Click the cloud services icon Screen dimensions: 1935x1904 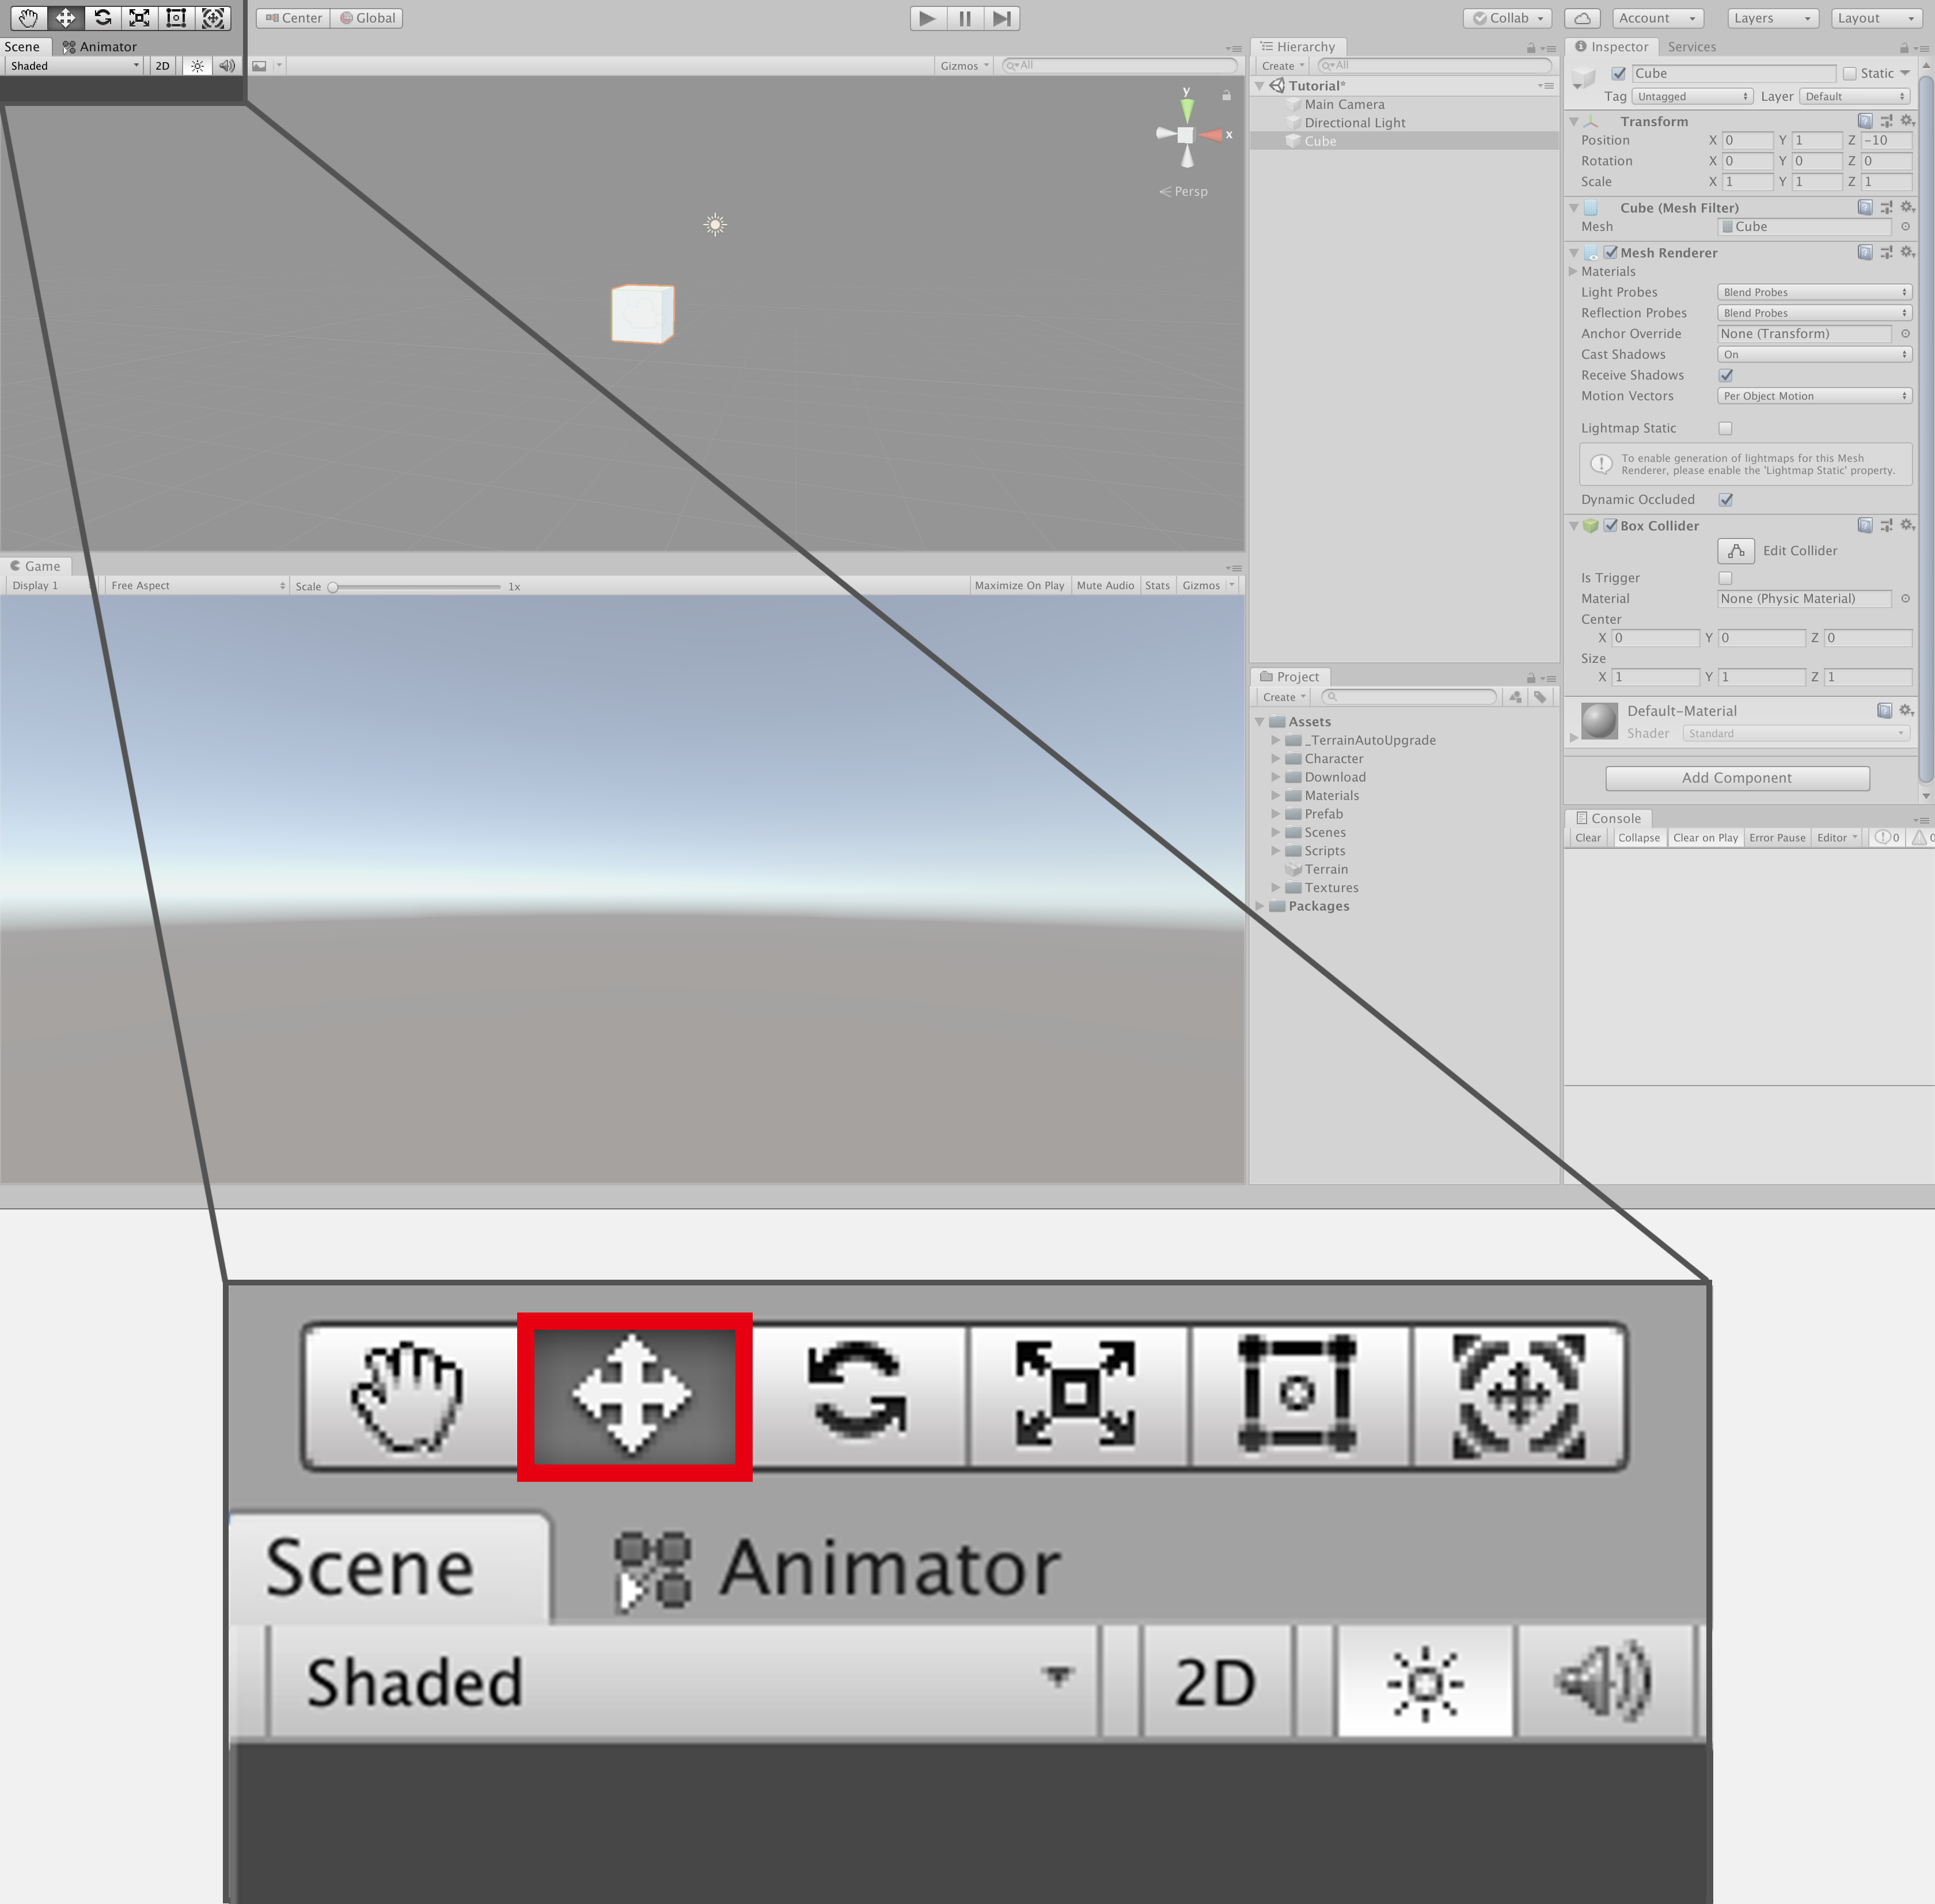tap(1582, 18)
